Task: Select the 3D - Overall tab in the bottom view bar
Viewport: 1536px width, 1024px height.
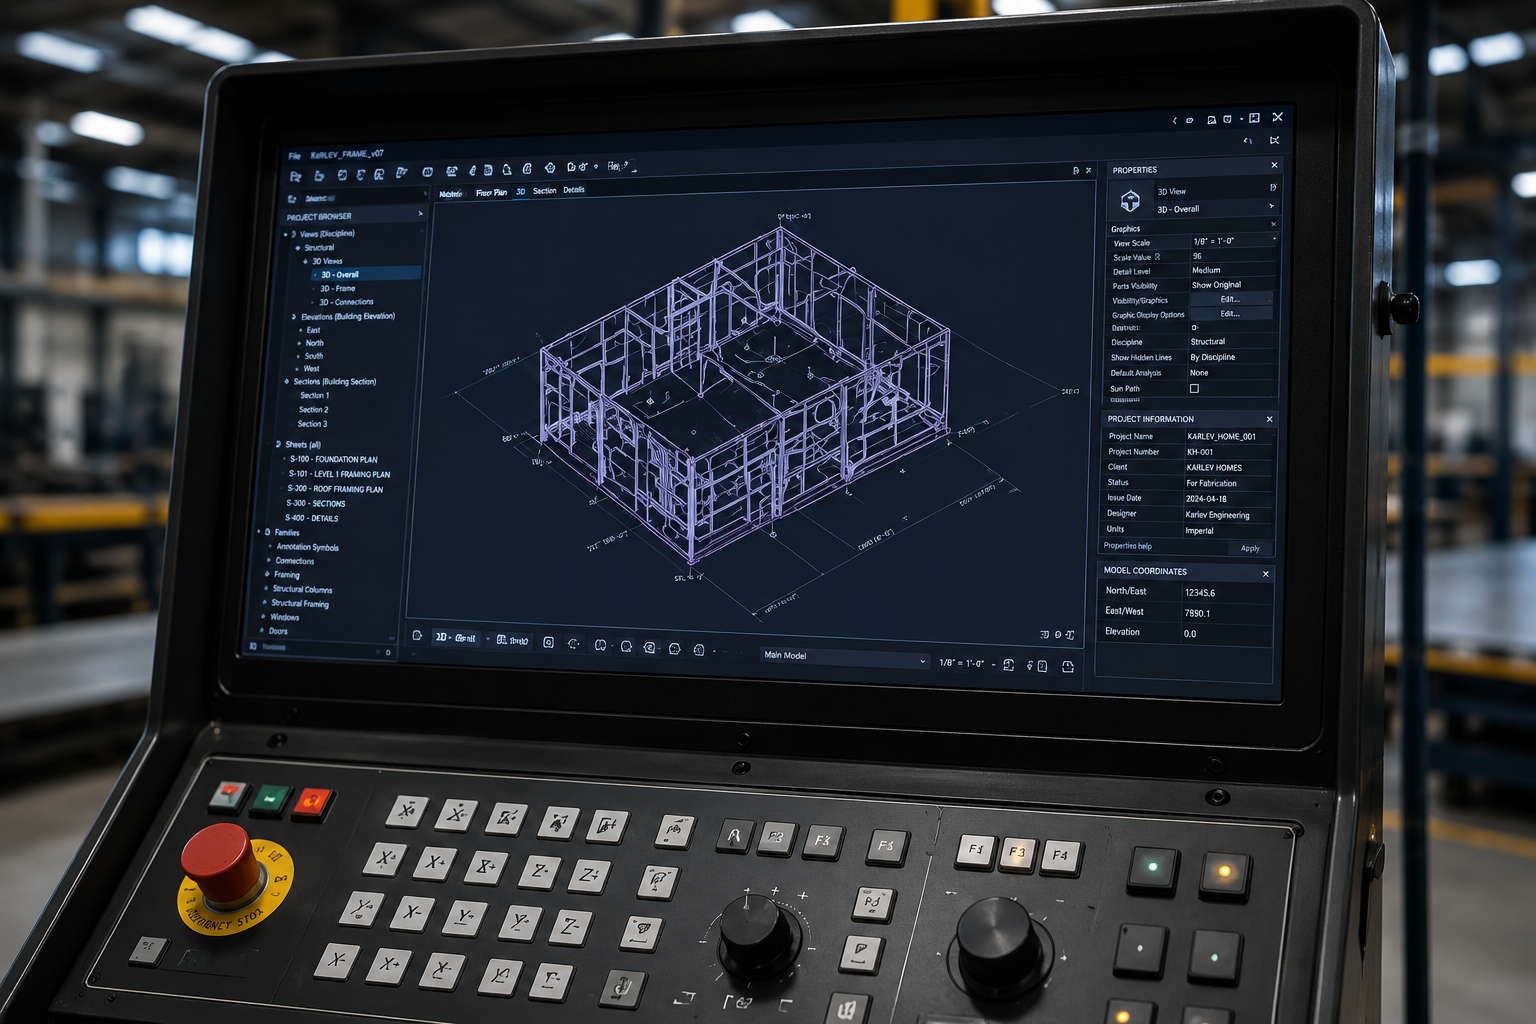Action: pyautogui.click(x=456, y=638)
